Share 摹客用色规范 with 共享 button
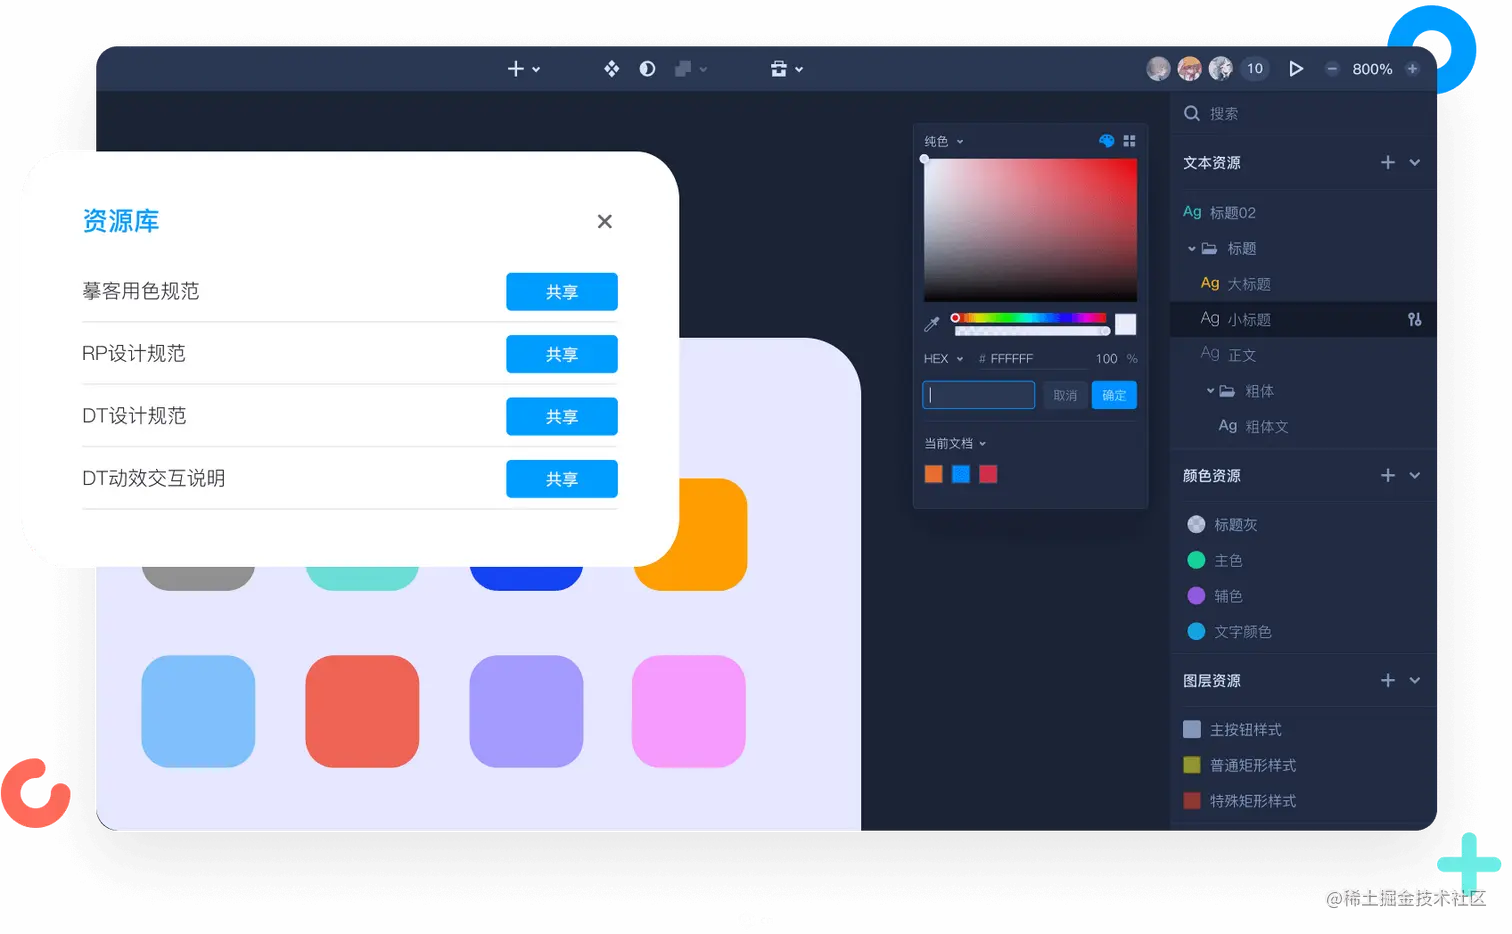This screenshot has height=934, width=1512. (562, 292)
